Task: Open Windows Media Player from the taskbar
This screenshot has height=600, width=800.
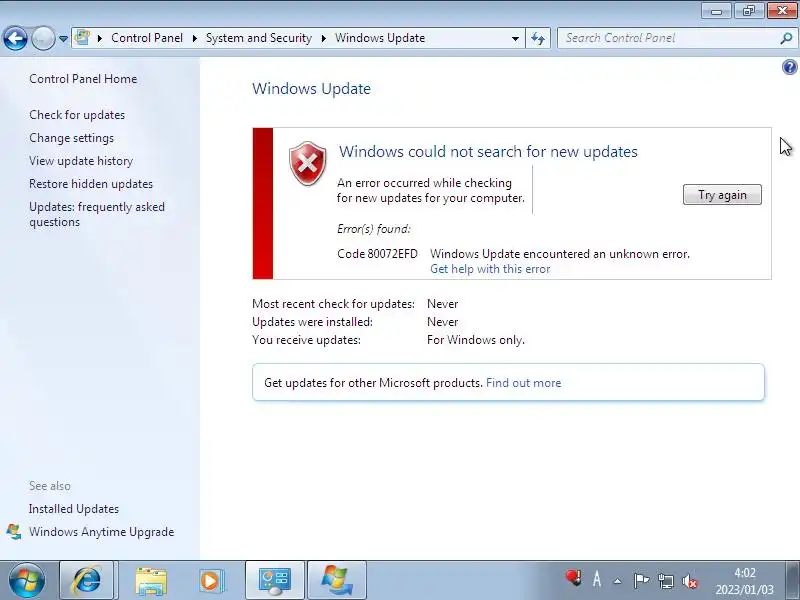Action: (210, 581)
